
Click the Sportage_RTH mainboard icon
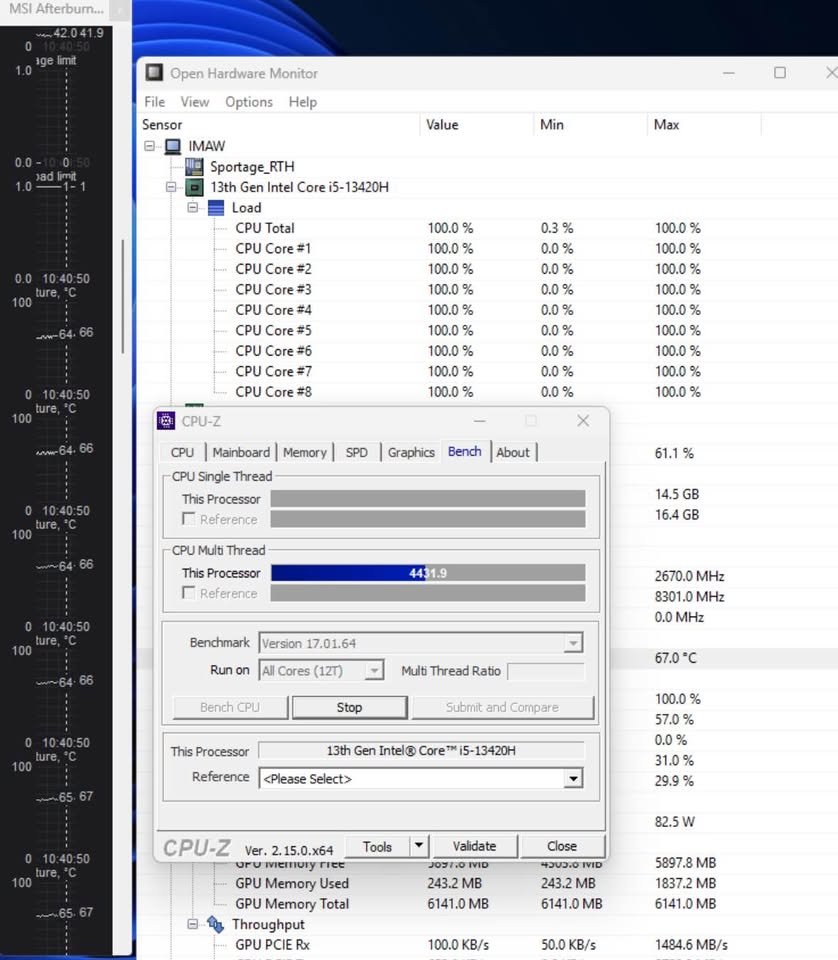tap(193, 166)
